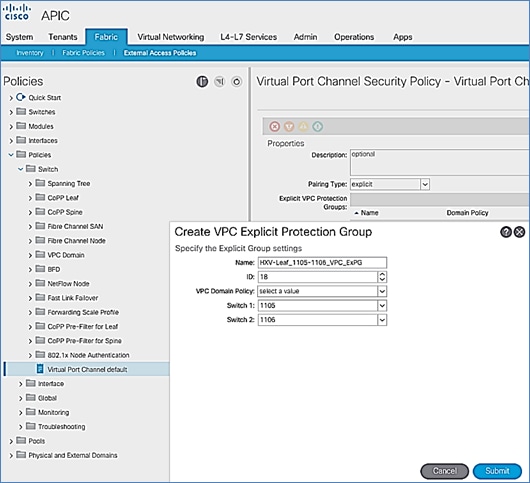Viewport: 530px width, 483px height.
Task: Select NetFlow Node tree item
Action: (68, 284)
